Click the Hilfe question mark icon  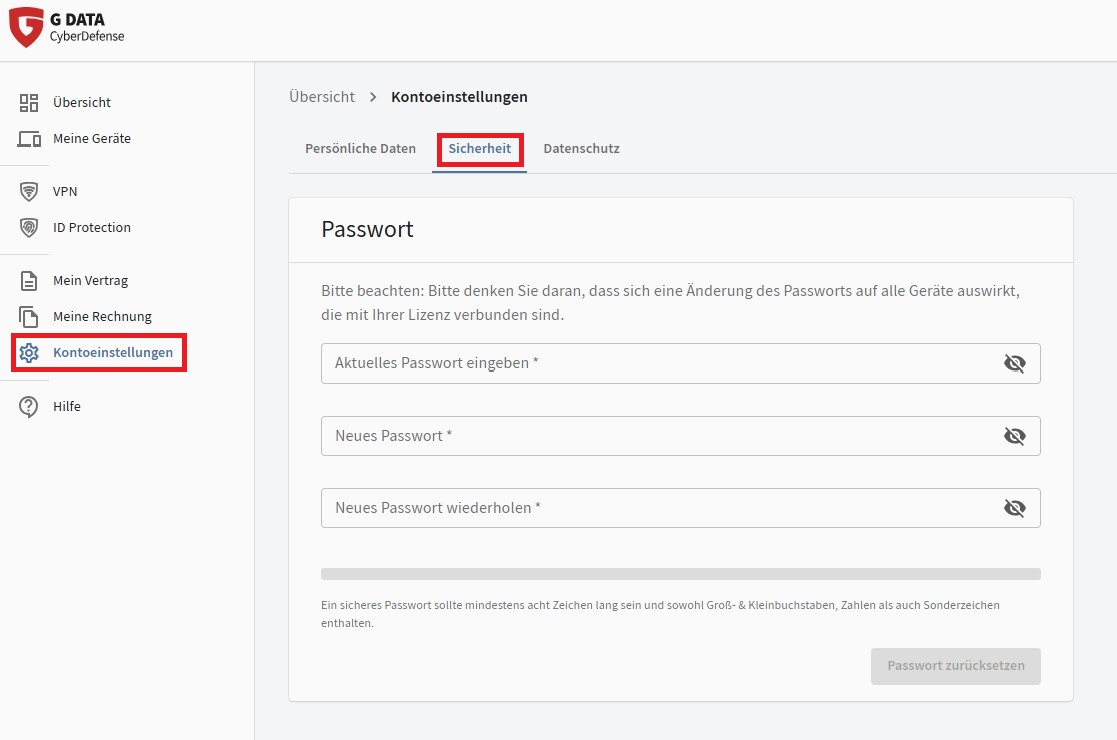pyautogui.click(x=29, y=406)
